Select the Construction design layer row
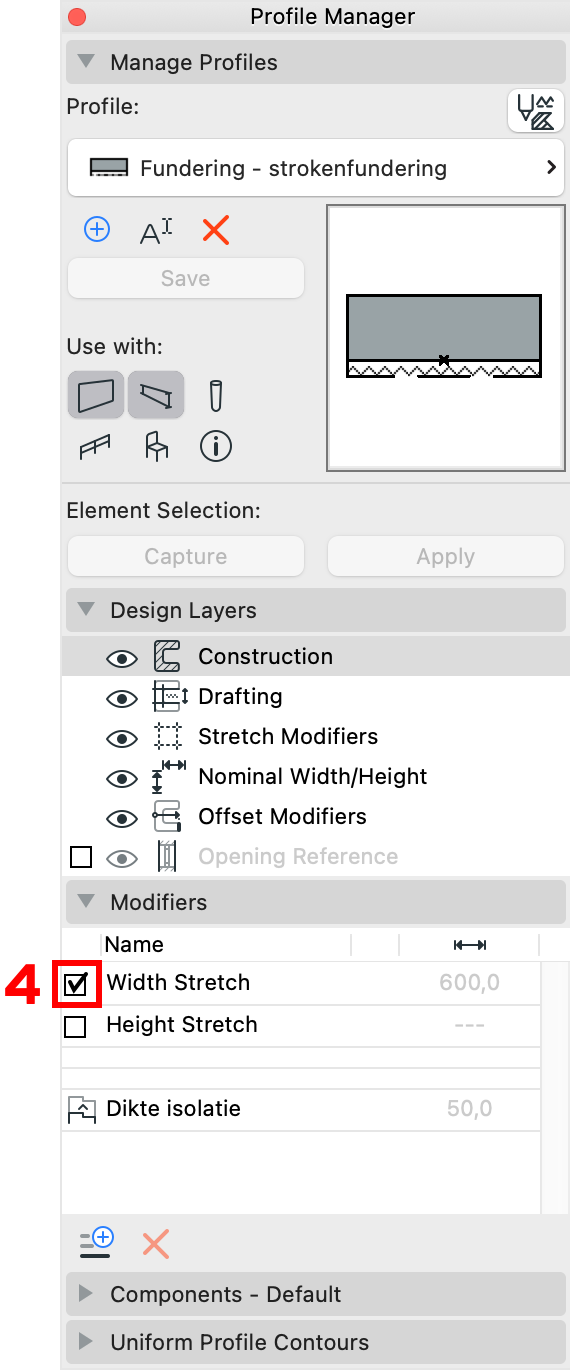The width and height of the screenshot is (570, 1370). click(315, 656)
